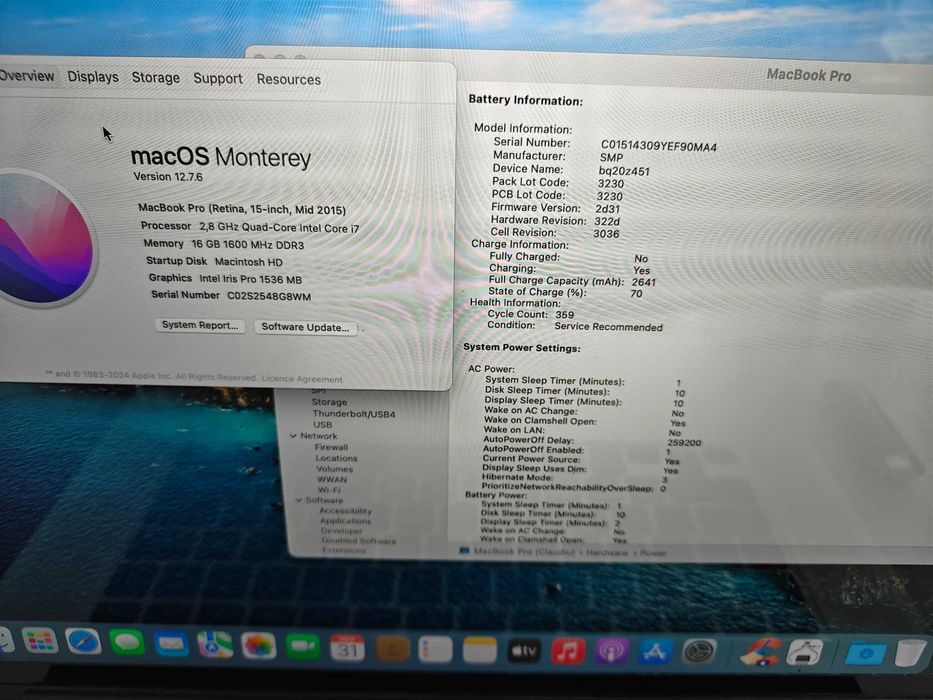
Task: Select Developer under Software
Action: tap(342, 530)
